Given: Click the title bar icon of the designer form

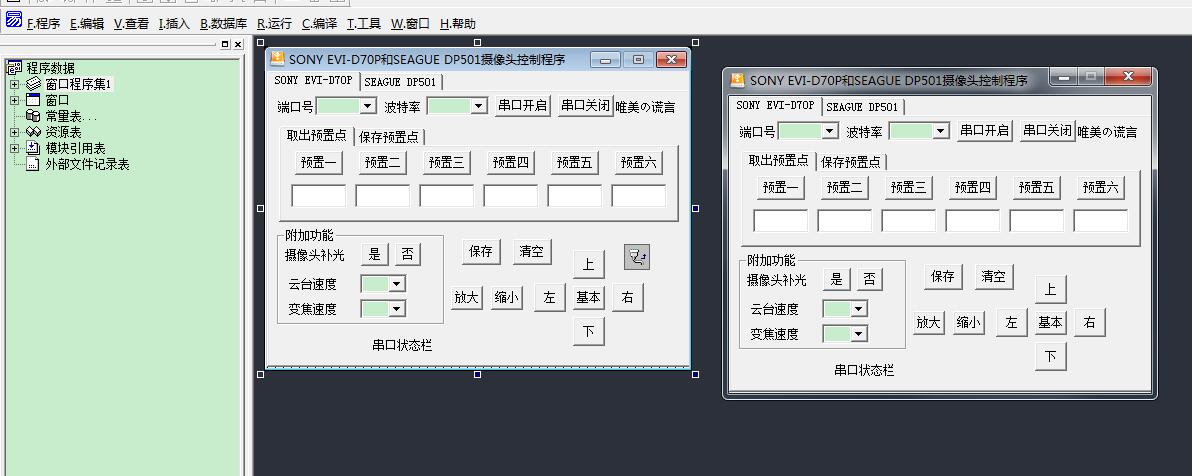Looking at the screenshot, I should tap(277, 59).
